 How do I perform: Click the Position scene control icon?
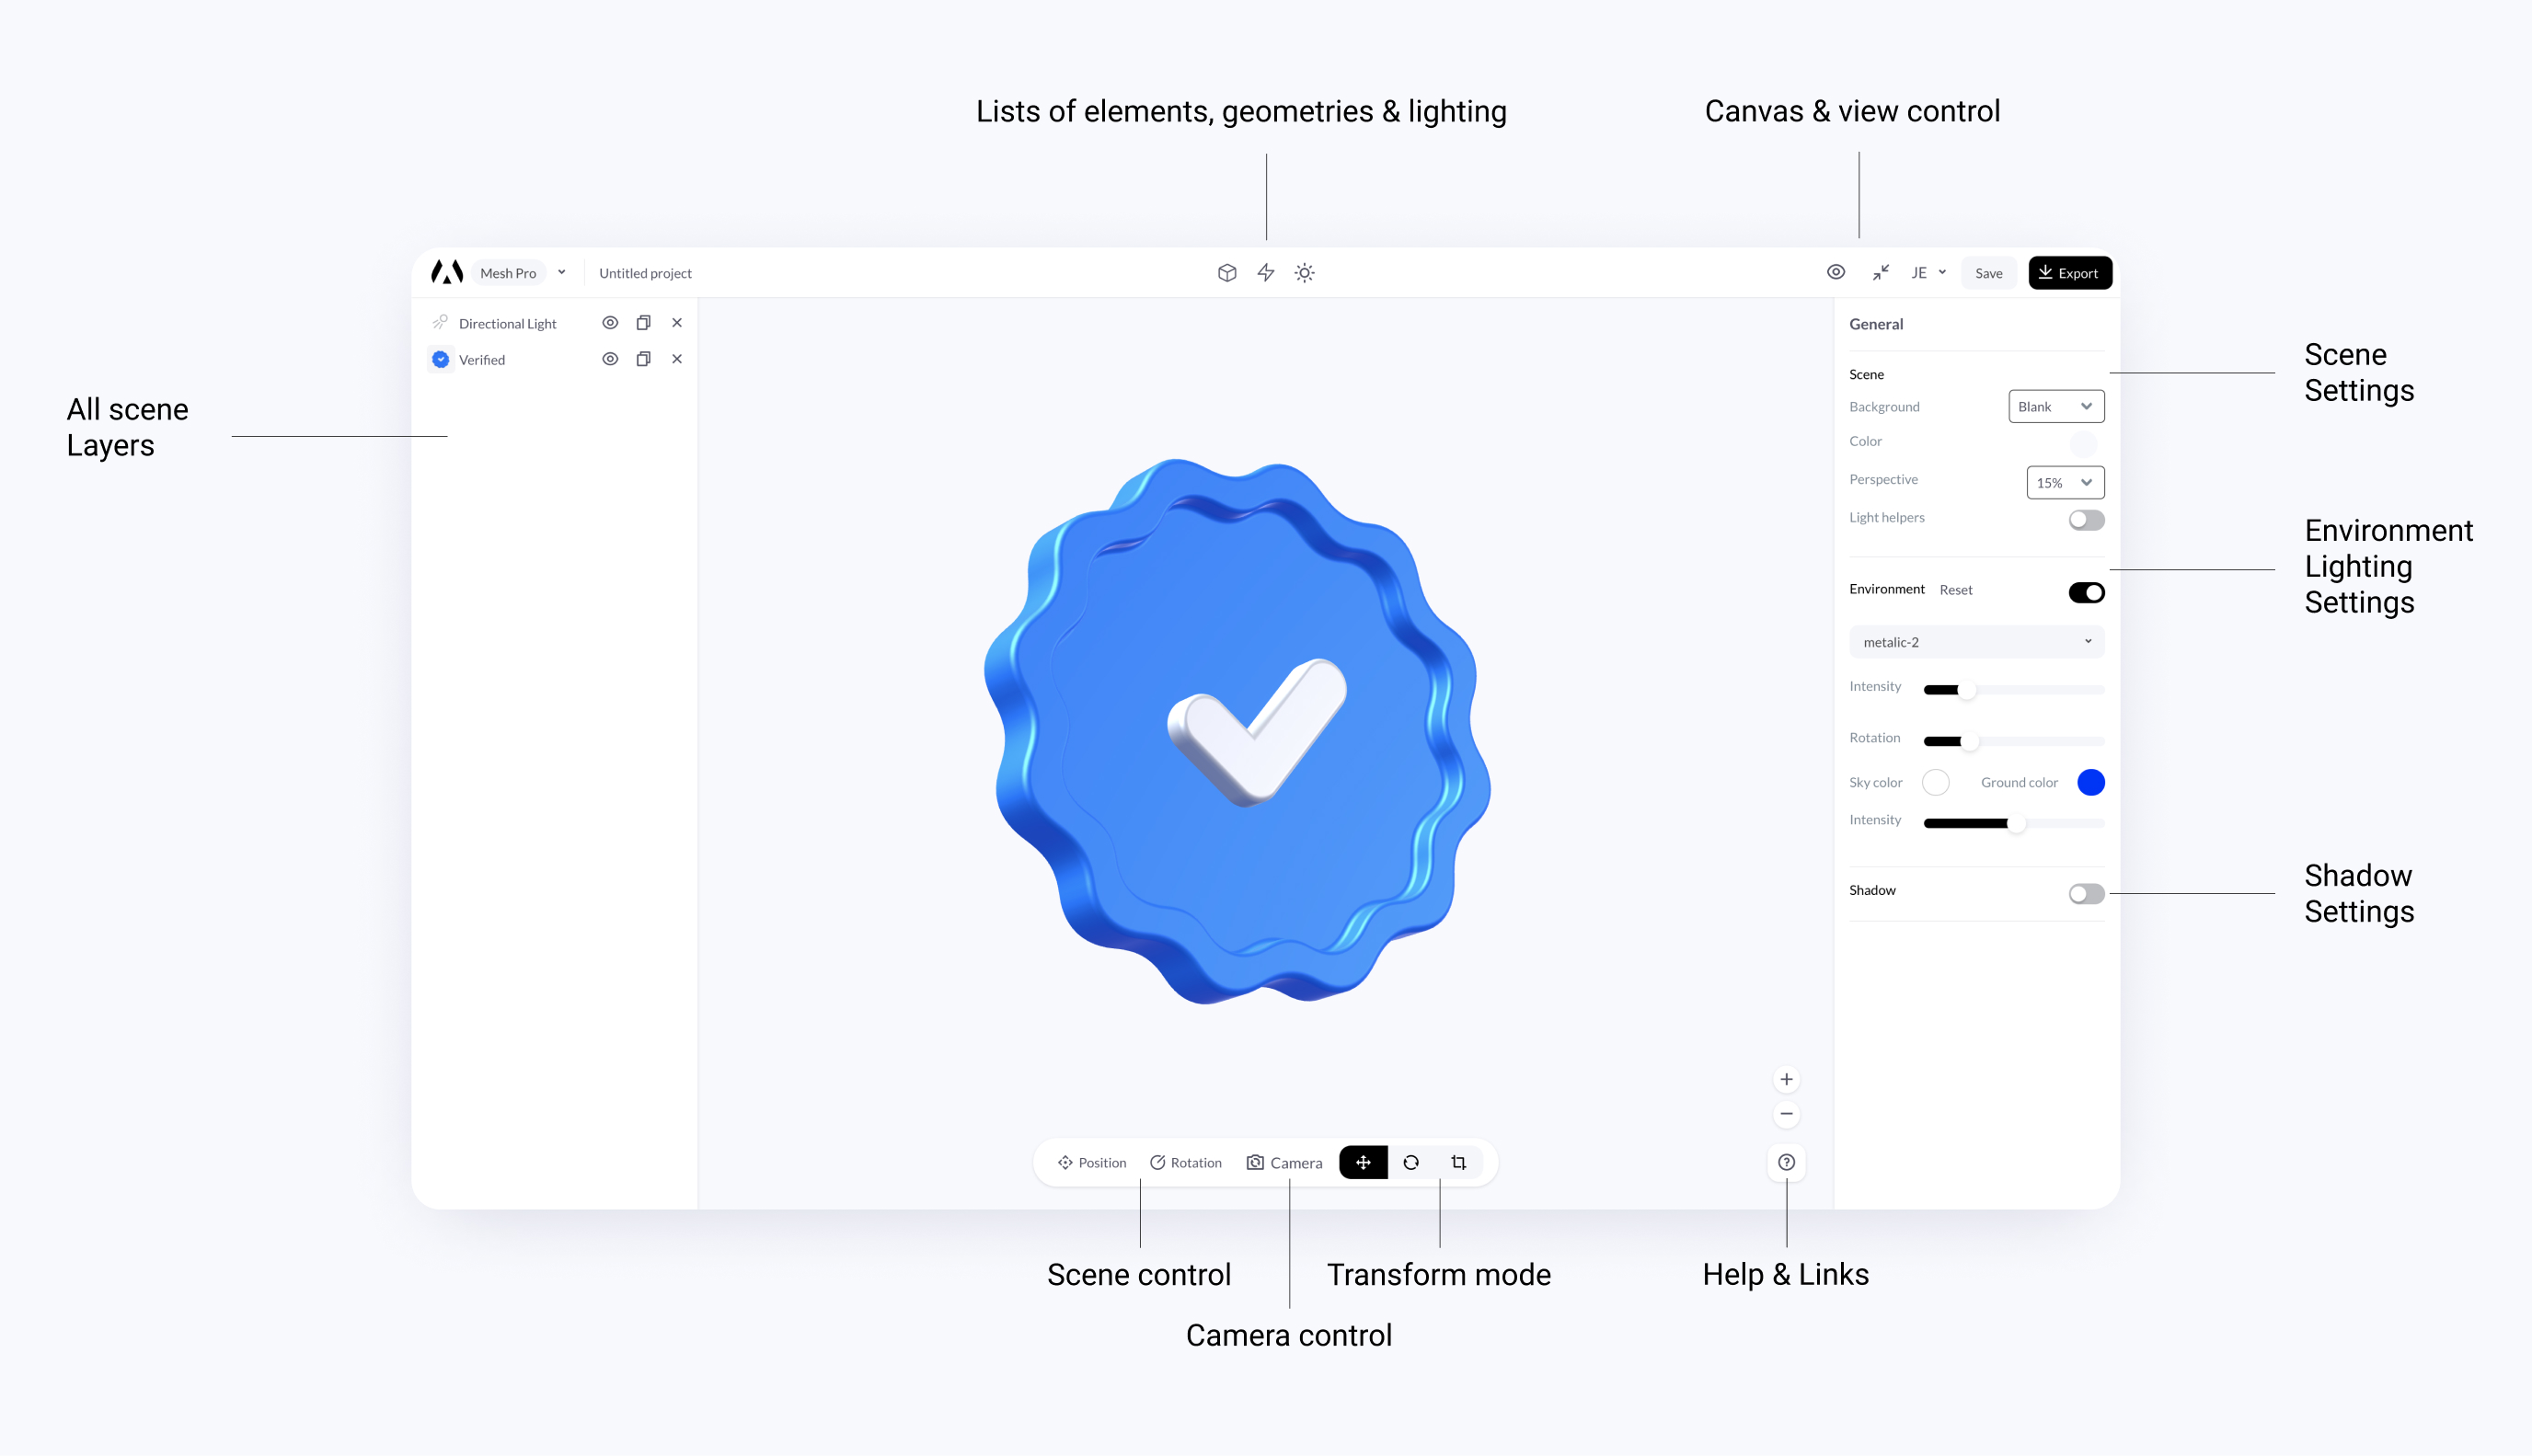pyautogui.click(x=1065, y=1161)
